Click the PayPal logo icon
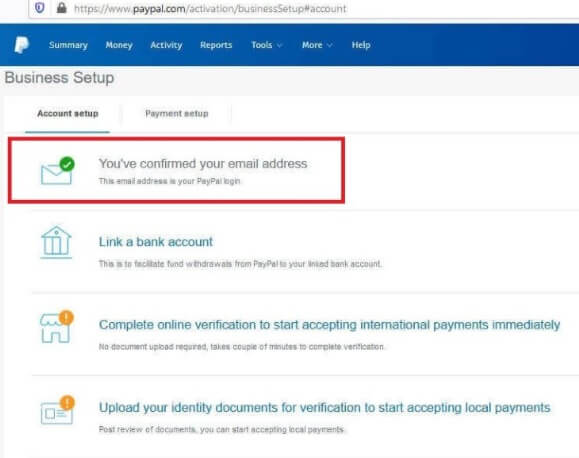This screenshot has width=579, height=458. [x=21, y=45]
